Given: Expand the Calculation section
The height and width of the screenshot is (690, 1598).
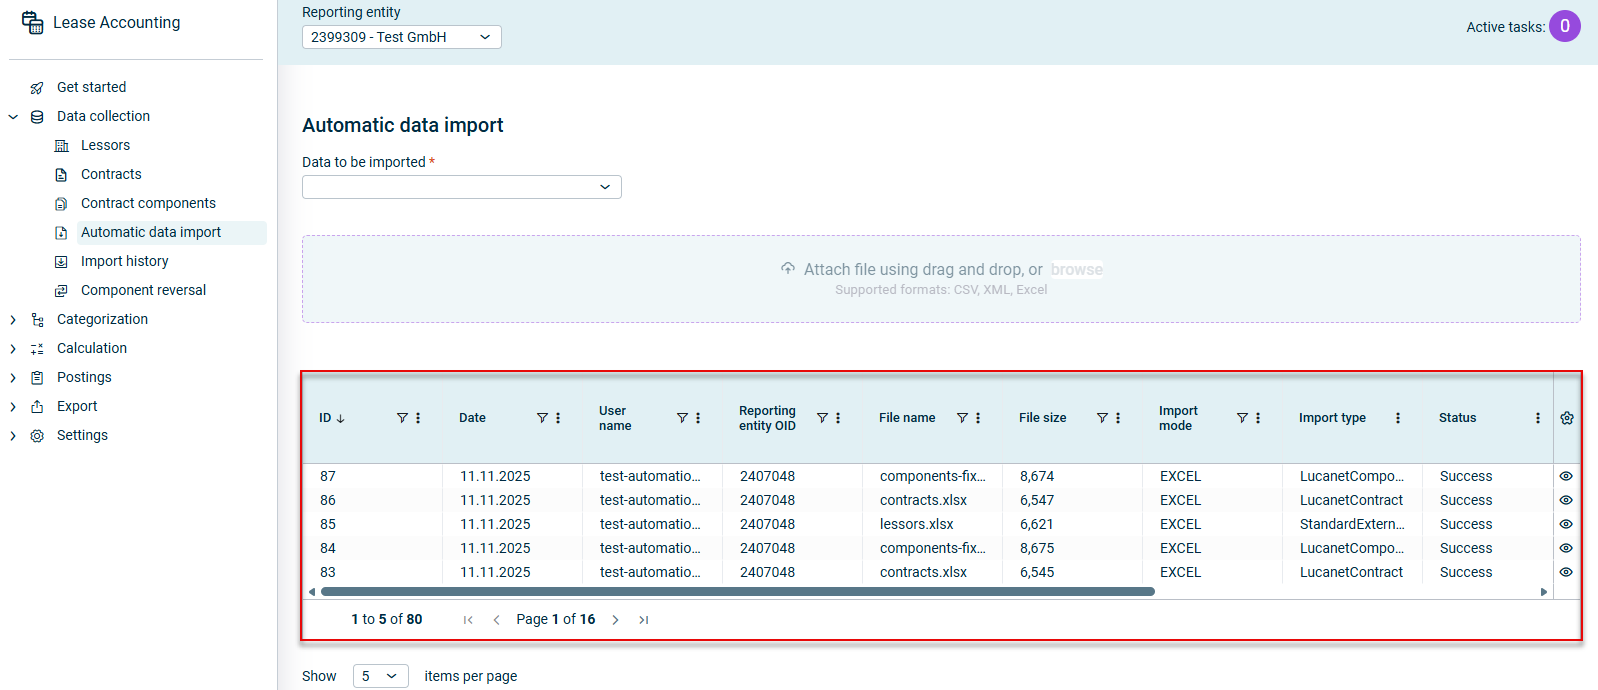Looking at the screenshot, I should (x=13, y=349).
